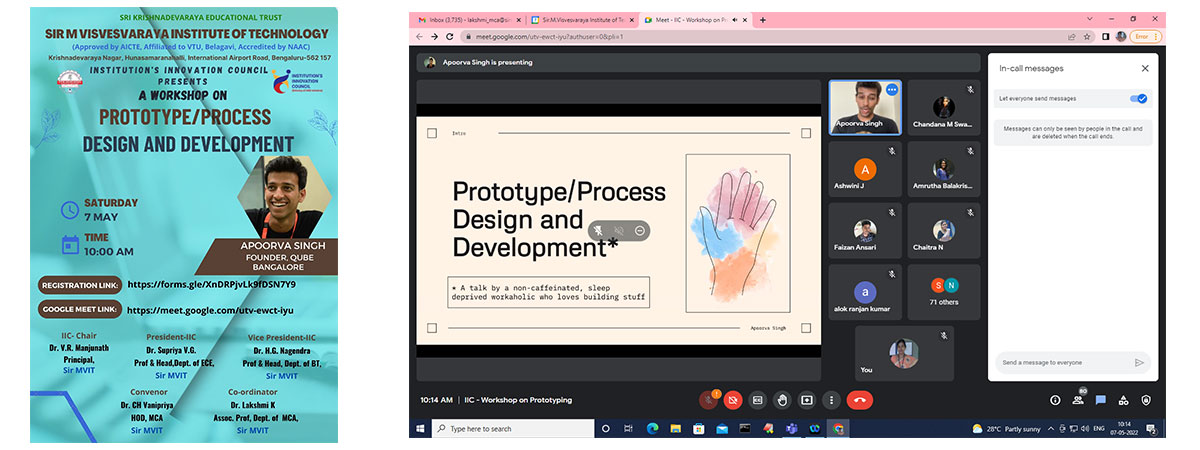Image resolution: width=1200 pixels, height=450 pixels.
Task: Go back in browser
Action: click(420, 37)
